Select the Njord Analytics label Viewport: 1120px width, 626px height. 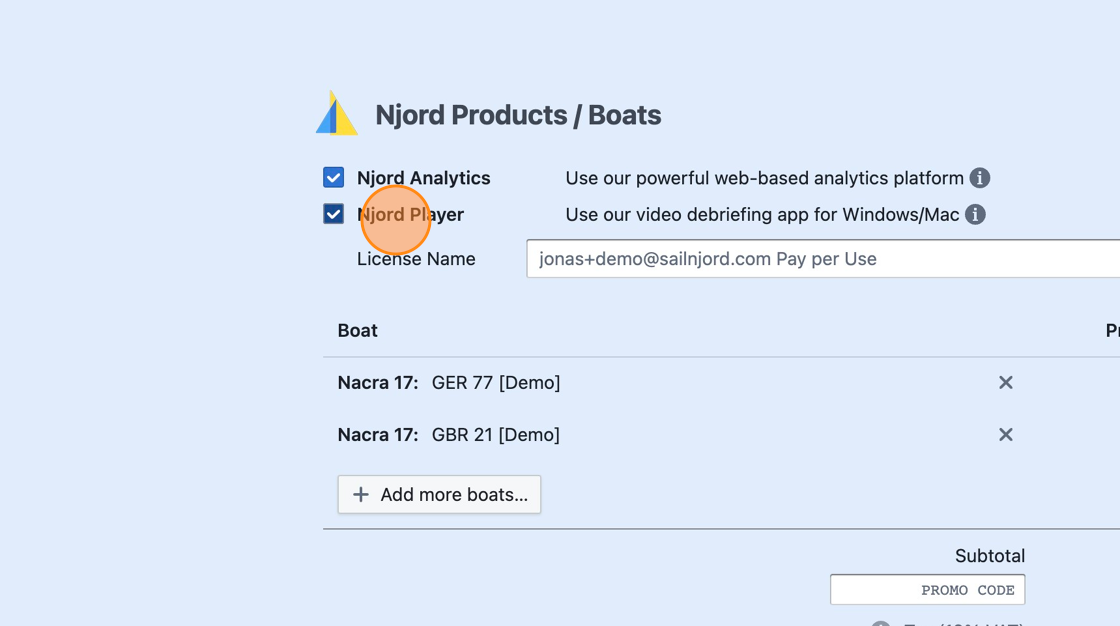(424, 178)
